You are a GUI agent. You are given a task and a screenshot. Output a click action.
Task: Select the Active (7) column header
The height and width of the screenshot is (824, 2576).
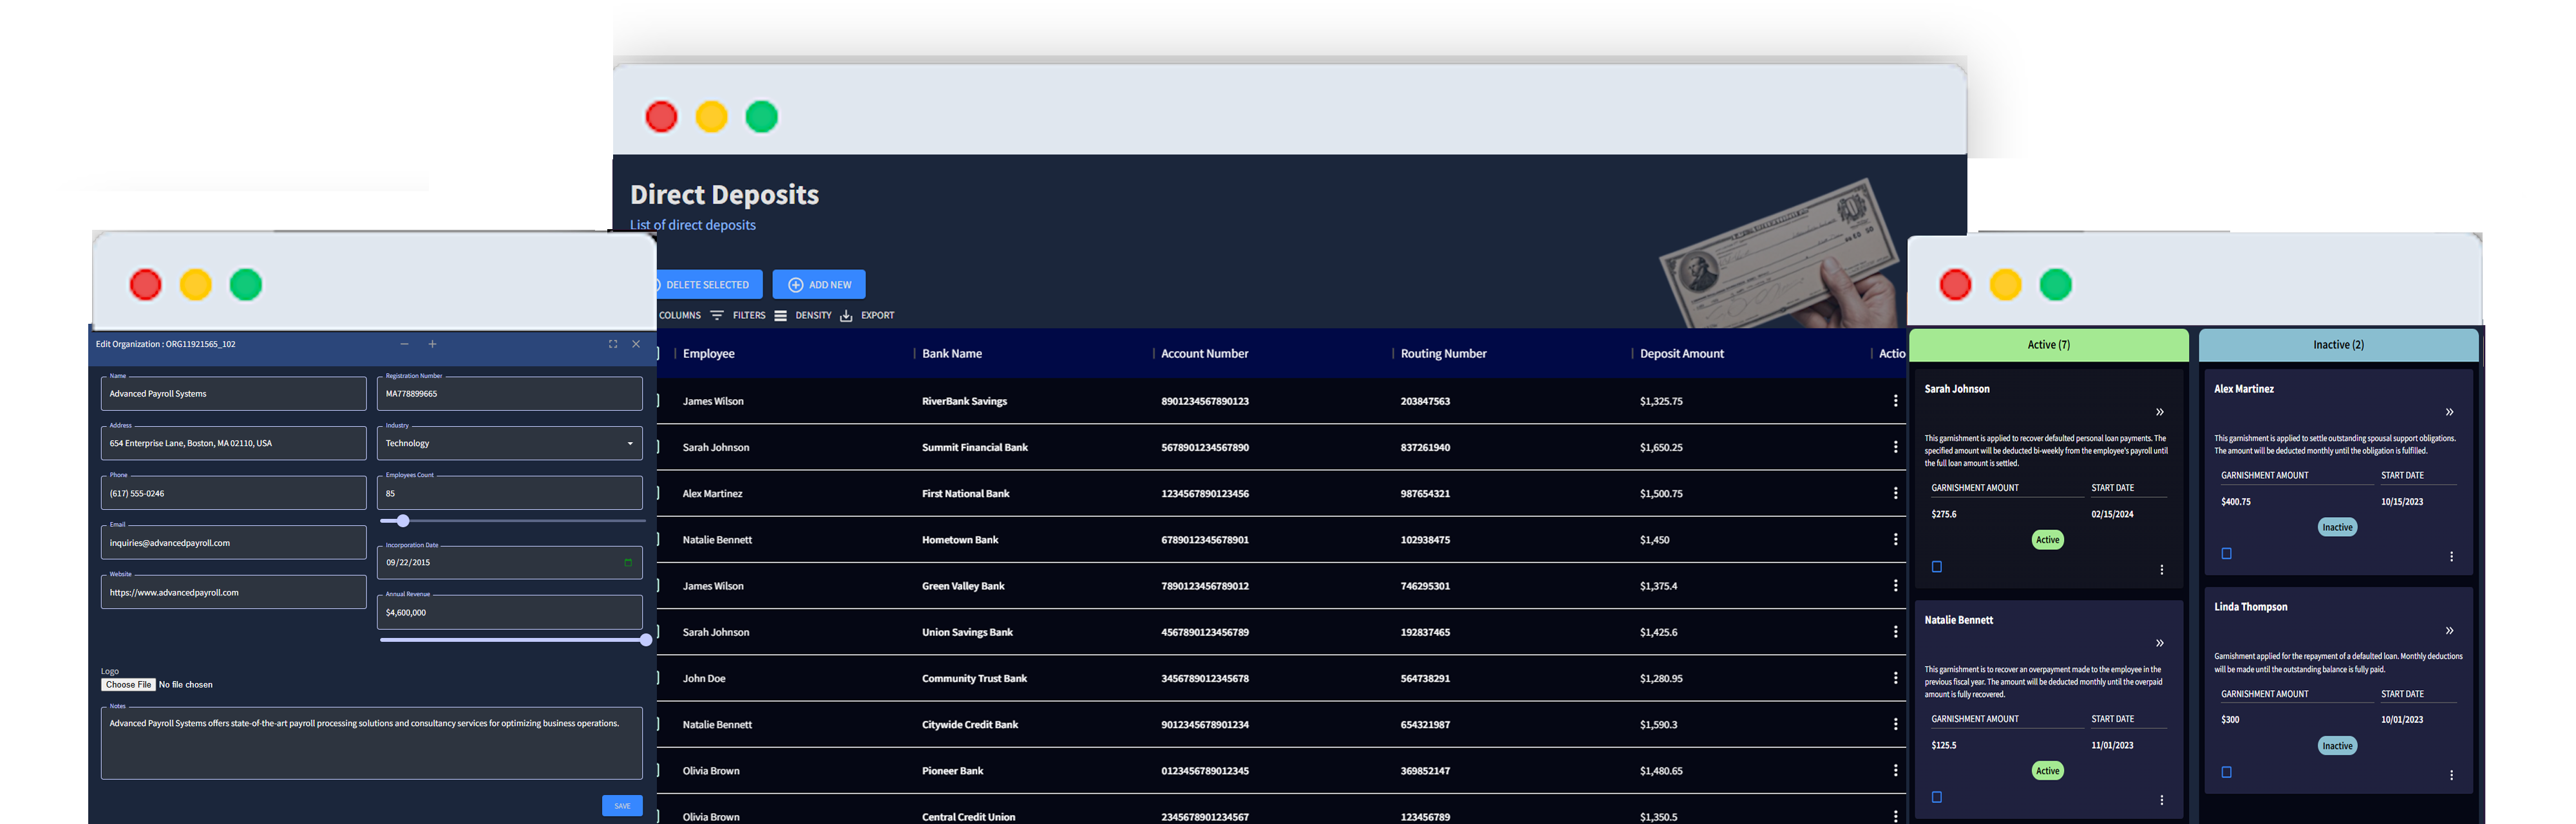tap(2048, 344)
